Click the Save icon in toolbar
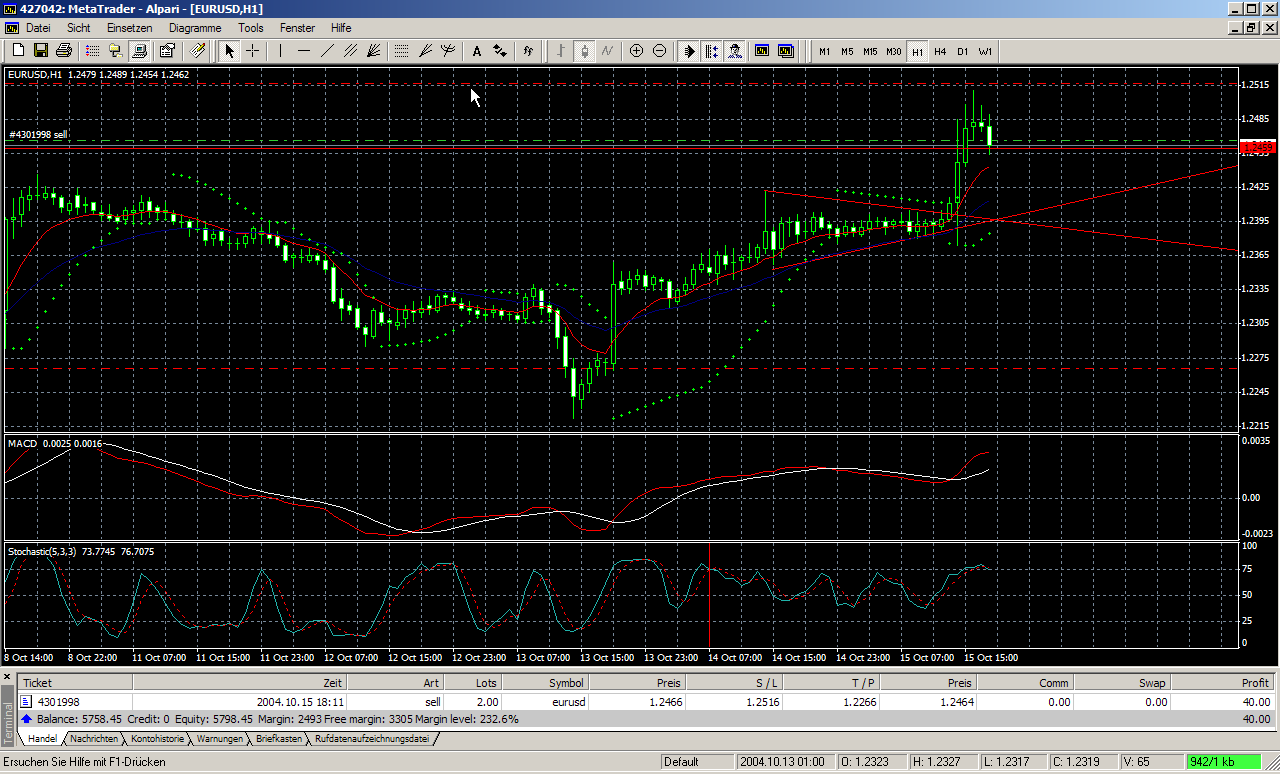Image resolution: width=1280 pixels, height=774 pixels. (41, 51)
